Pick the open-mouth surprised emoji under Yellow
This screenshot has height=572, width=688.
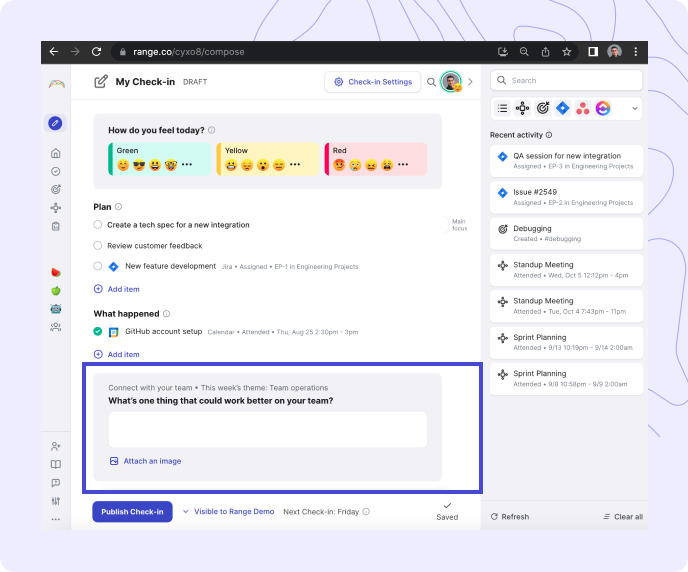click(263, 165)
